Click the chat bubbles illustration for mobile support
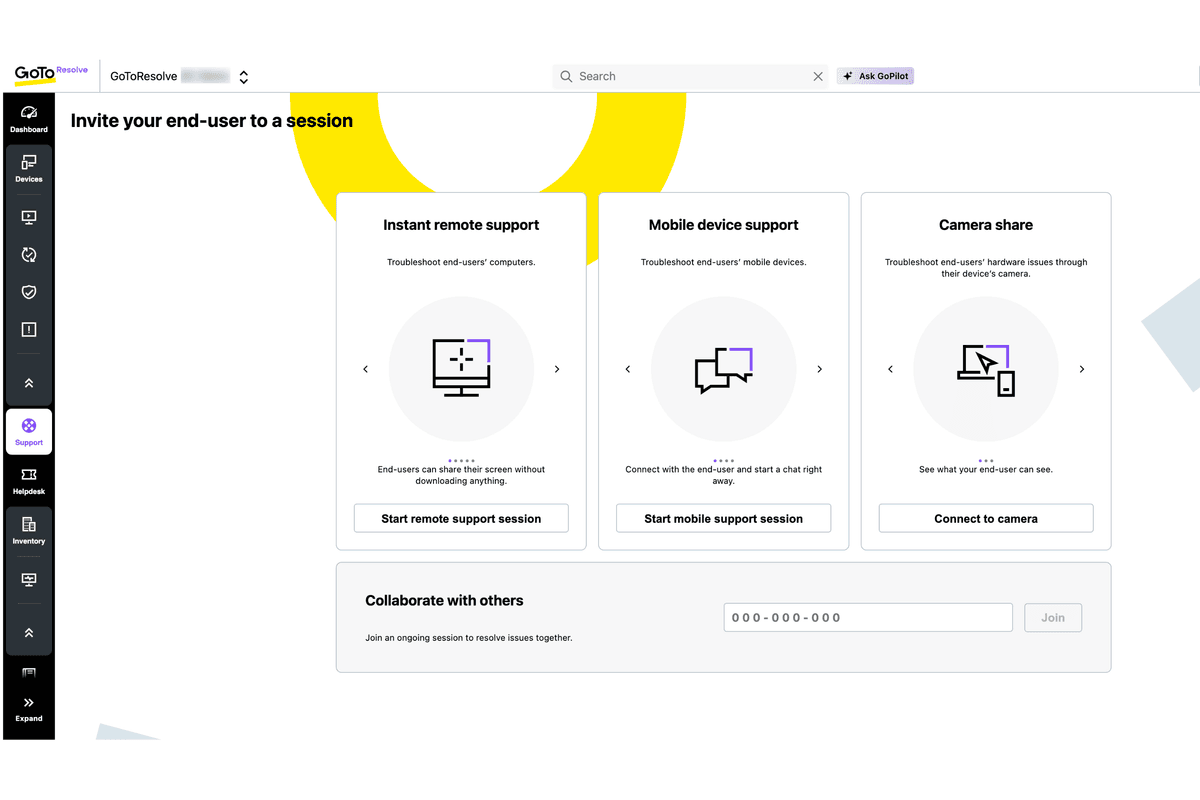This screenshot has height=800, width=1200. [724, 369]
